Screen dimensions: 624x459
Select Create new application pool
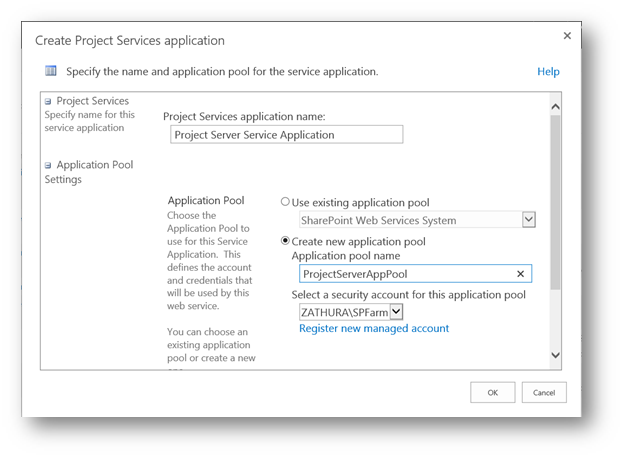[285, 241]
